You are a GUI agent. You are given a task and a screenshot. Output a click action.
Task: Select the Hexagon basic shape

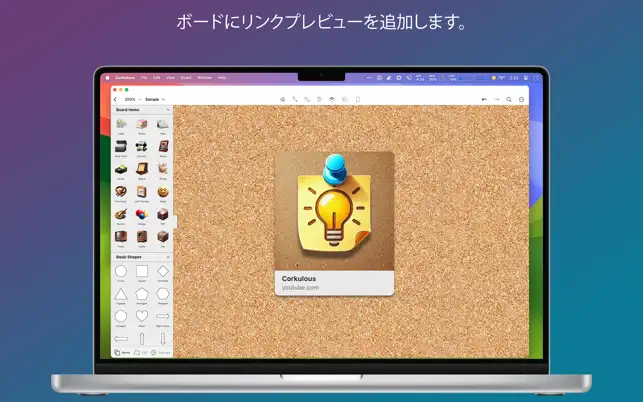[x=163, y=294]
